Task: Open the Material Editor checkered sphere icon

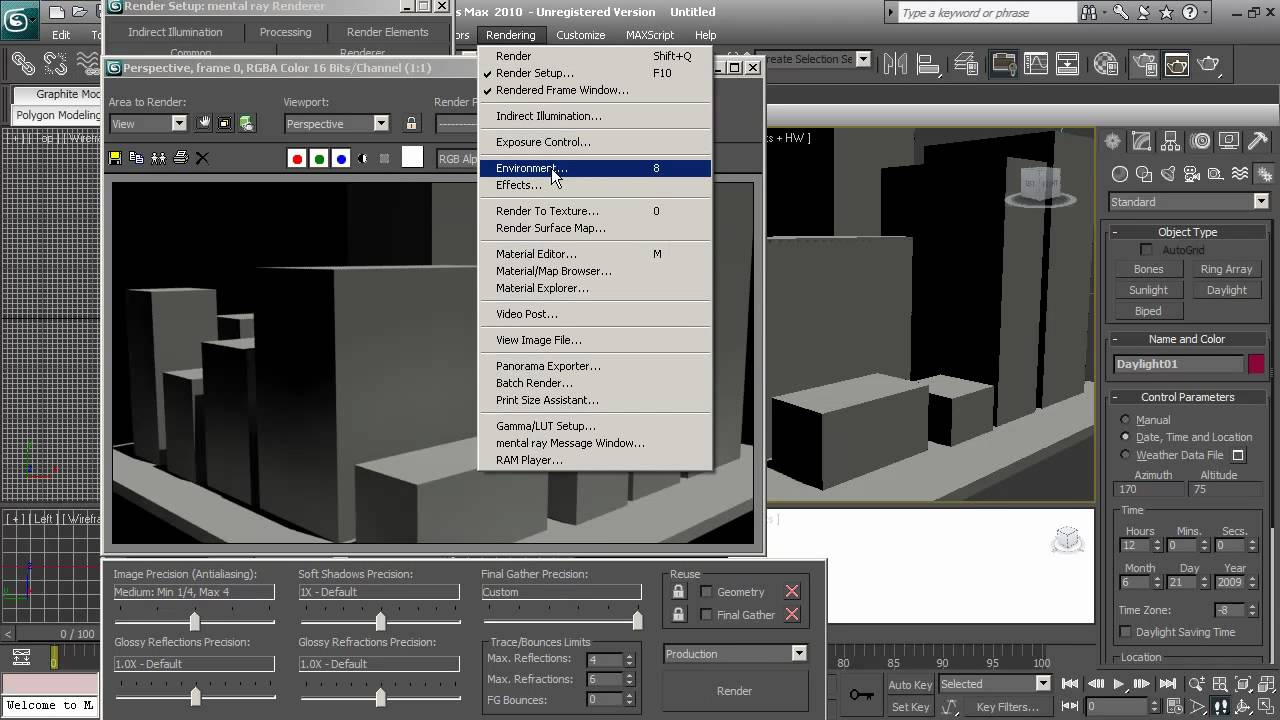Action: point(1105,64)
